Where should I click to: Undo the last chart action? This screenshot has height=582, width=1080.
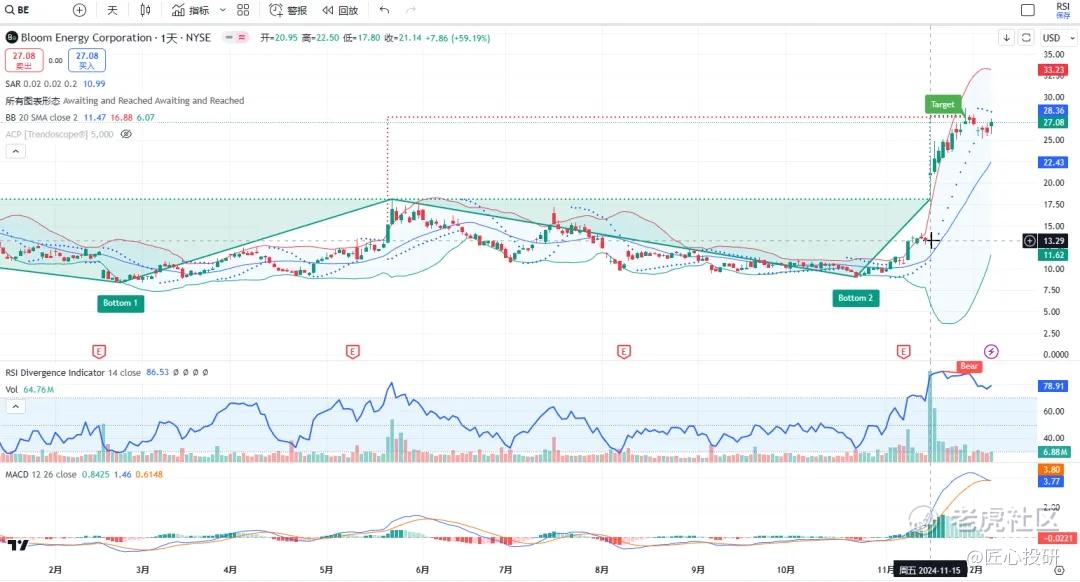(384, 10)
